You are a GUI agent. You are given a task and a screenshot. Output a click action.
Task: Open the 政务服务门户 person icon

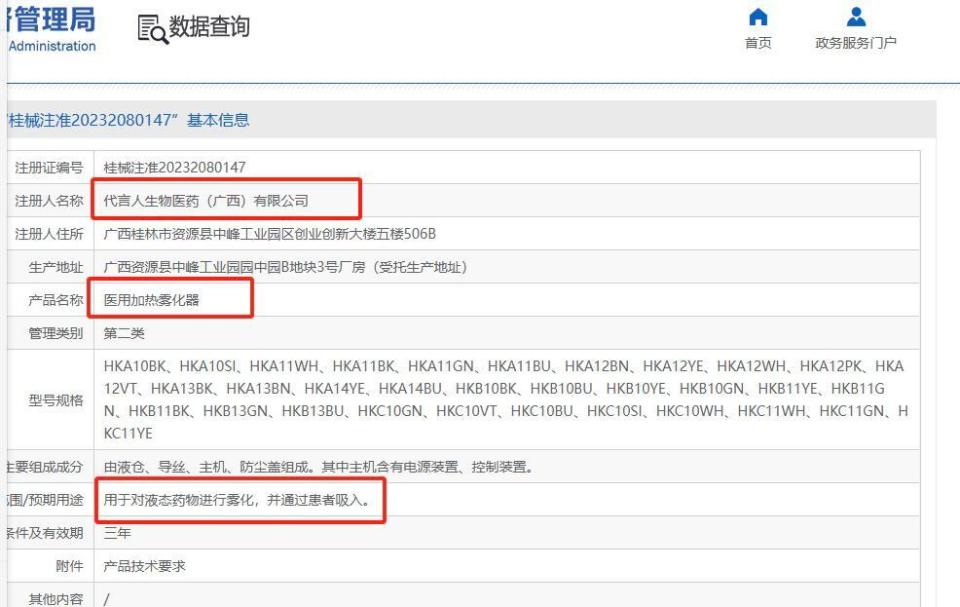(x=856, y=17)
